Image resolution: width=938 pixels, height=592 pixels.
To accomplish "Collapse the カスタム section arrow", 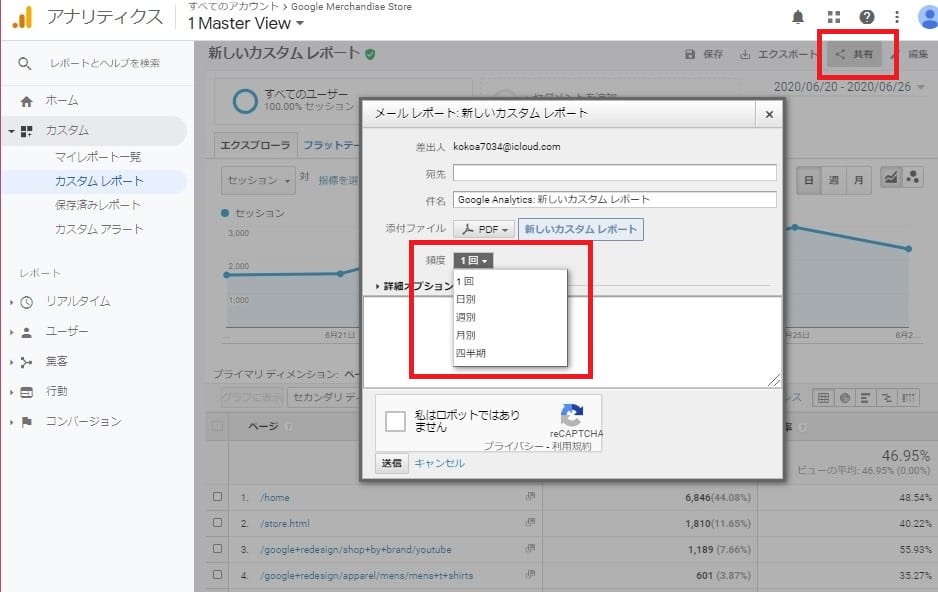I will click(11, 131).
